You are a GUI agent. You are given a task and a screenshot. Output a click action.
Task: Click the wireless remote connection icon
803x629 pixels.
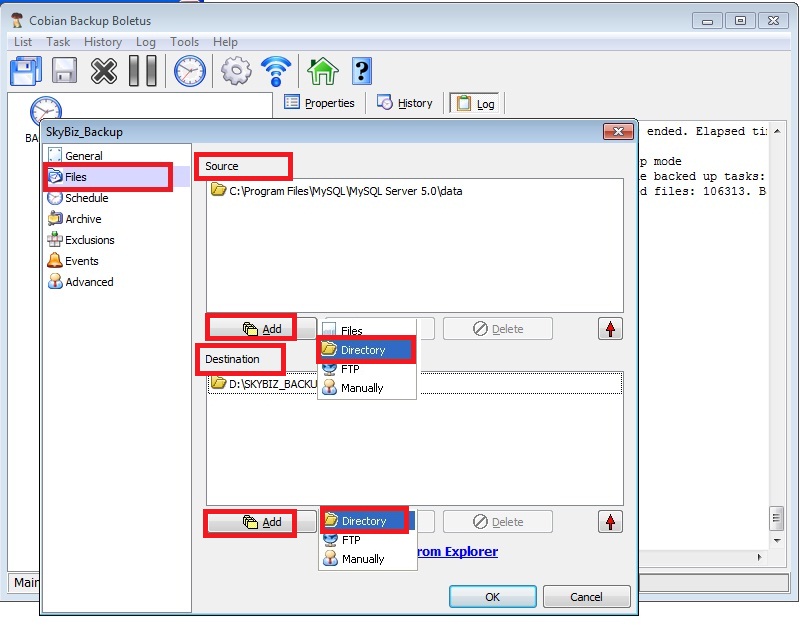(x=276, y=71)
